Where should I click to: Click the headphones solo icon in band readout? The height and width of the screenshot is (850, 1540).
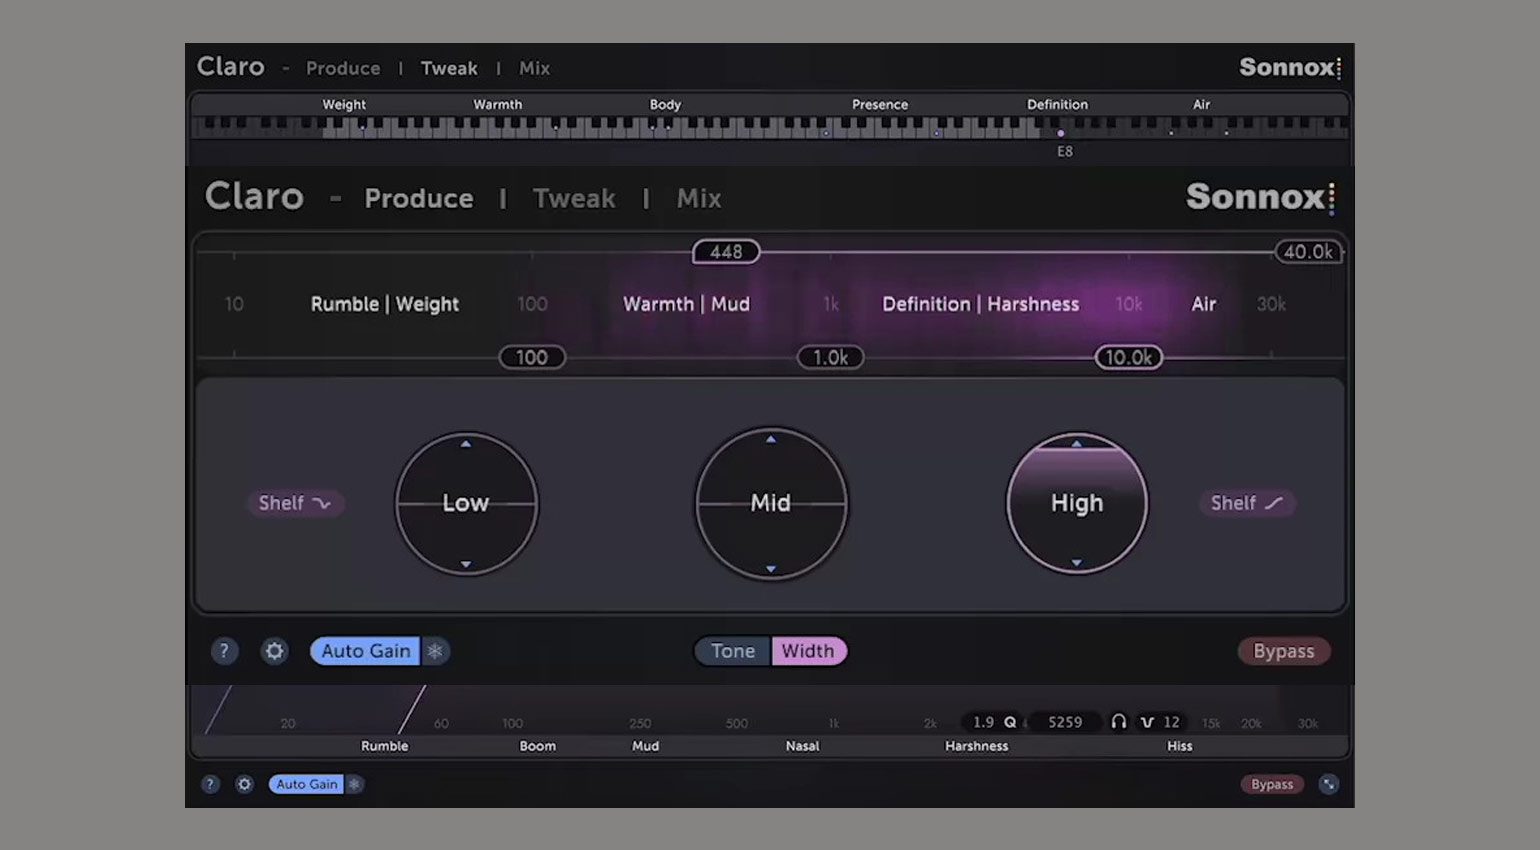pyautogui.click(x=1119, y=722)
